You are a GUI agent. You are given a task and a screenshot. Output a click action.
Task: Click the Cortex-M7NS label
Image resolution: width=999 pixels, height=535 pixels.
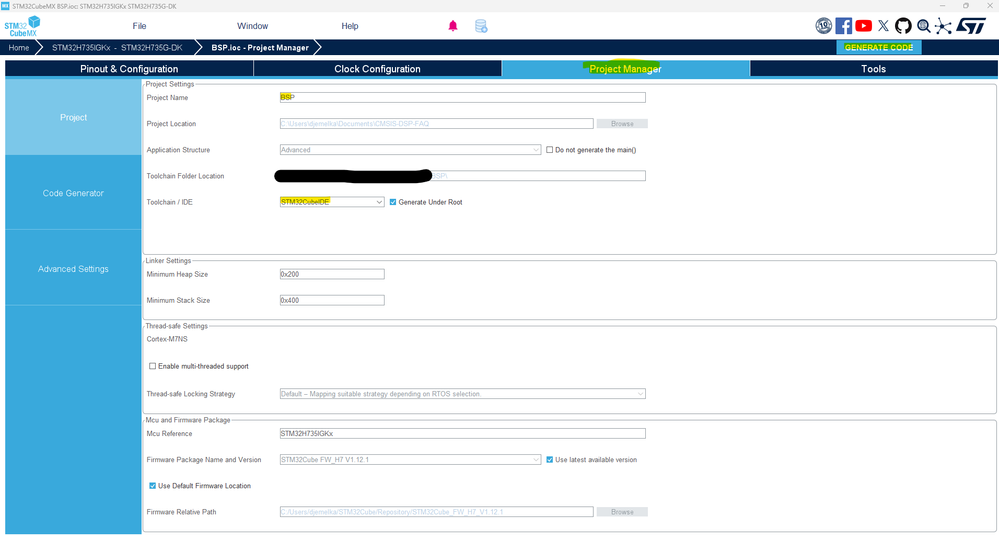(167, 339)
